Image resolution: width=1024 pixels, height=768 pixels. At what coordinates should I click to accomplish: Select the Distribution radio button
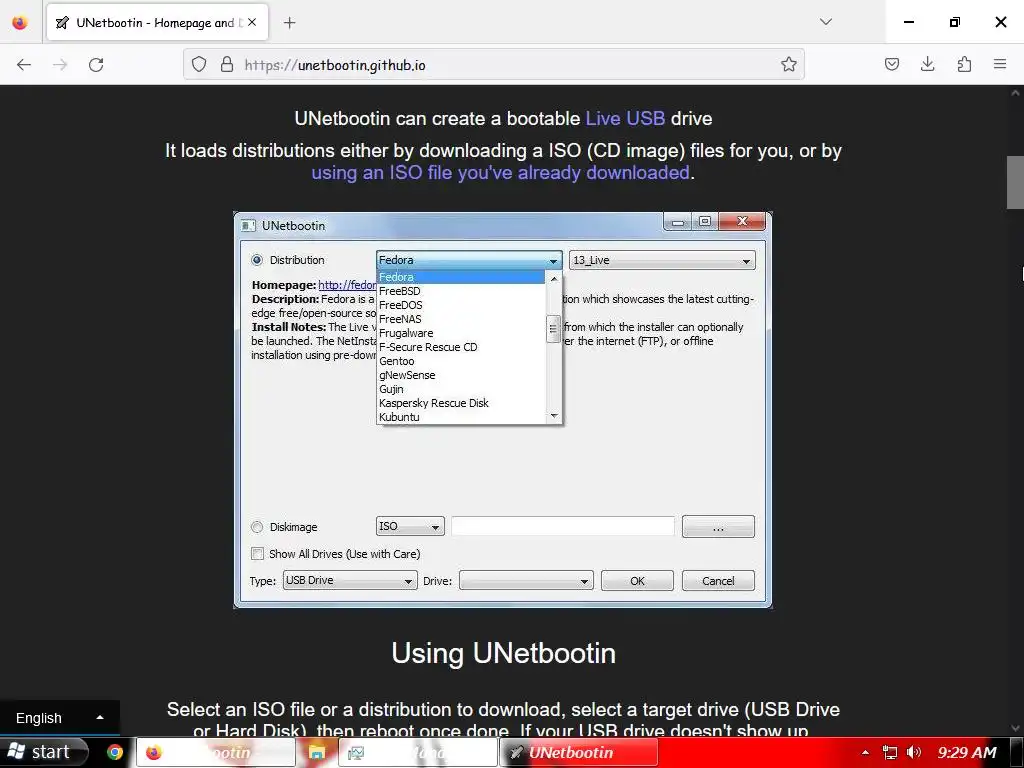257,260
